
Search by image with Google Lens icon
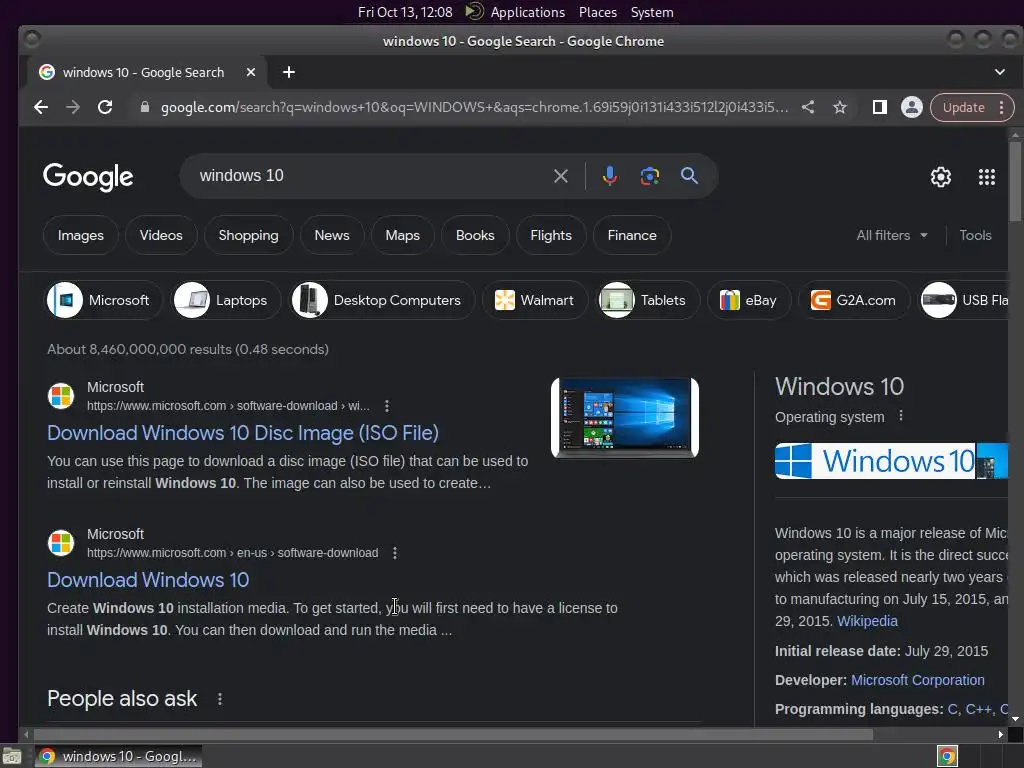click(x=649, y=176)
